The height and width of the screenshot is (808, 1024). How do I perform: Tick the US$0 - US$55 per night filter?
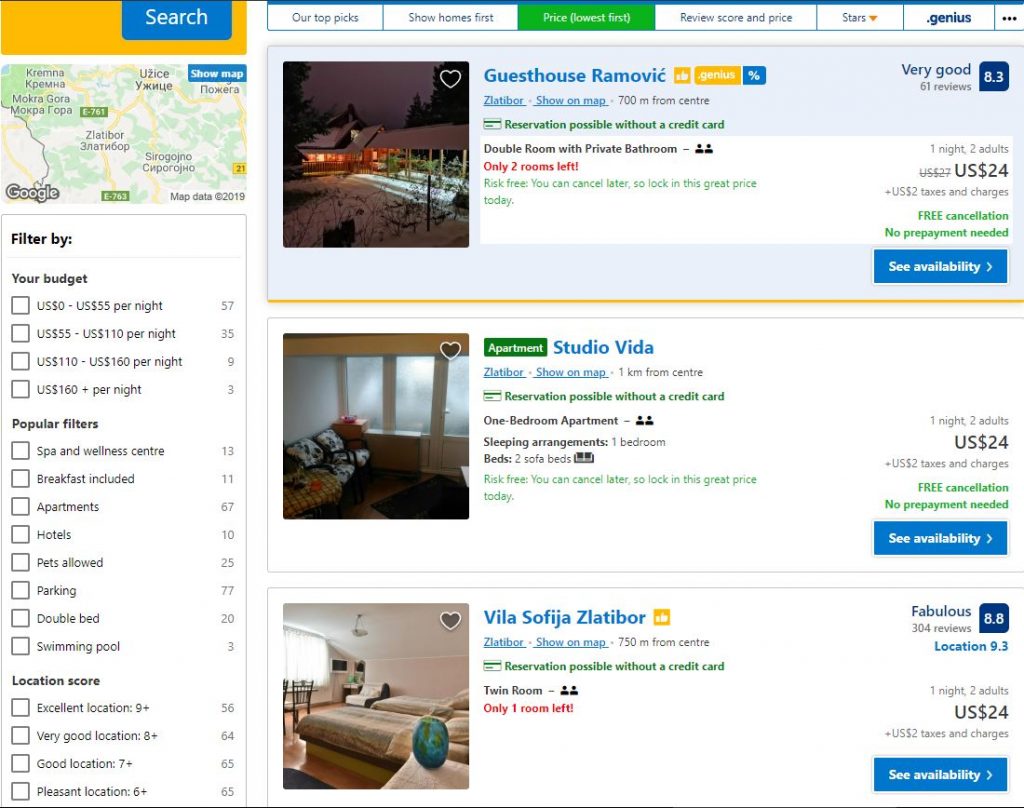coord(20,306)
